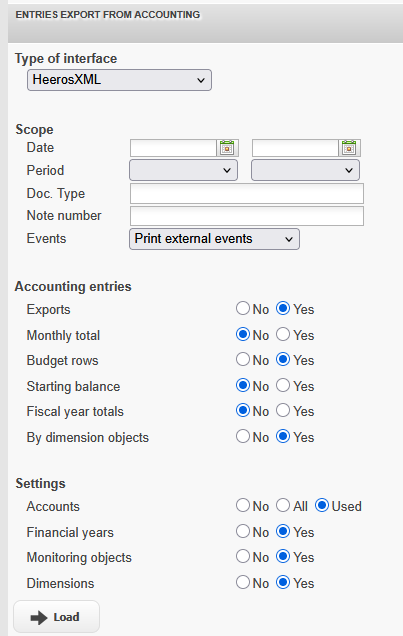Set Budget rows to No
Image resolution: width=403 pixels, height=636 pixels.
coord(243,359)
